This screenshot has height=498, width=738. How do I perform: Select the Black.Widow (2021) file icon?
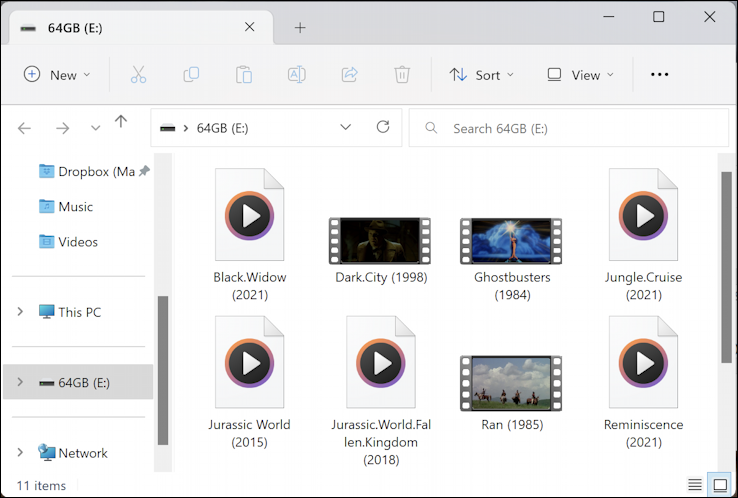pyautogui.click(x=249, y=215)
